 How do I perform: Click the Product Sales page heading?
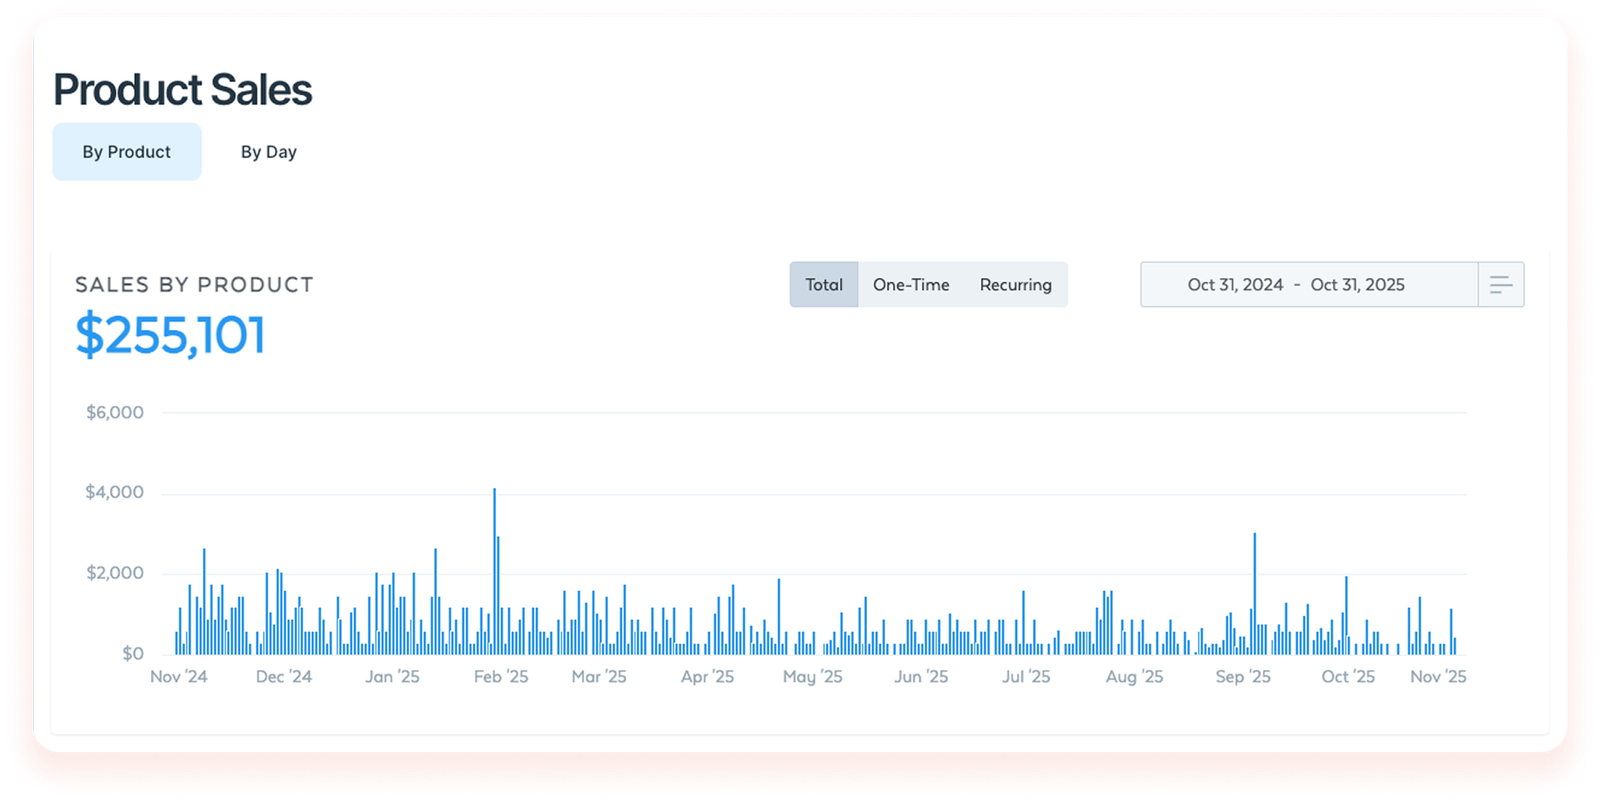click(182, 90)
